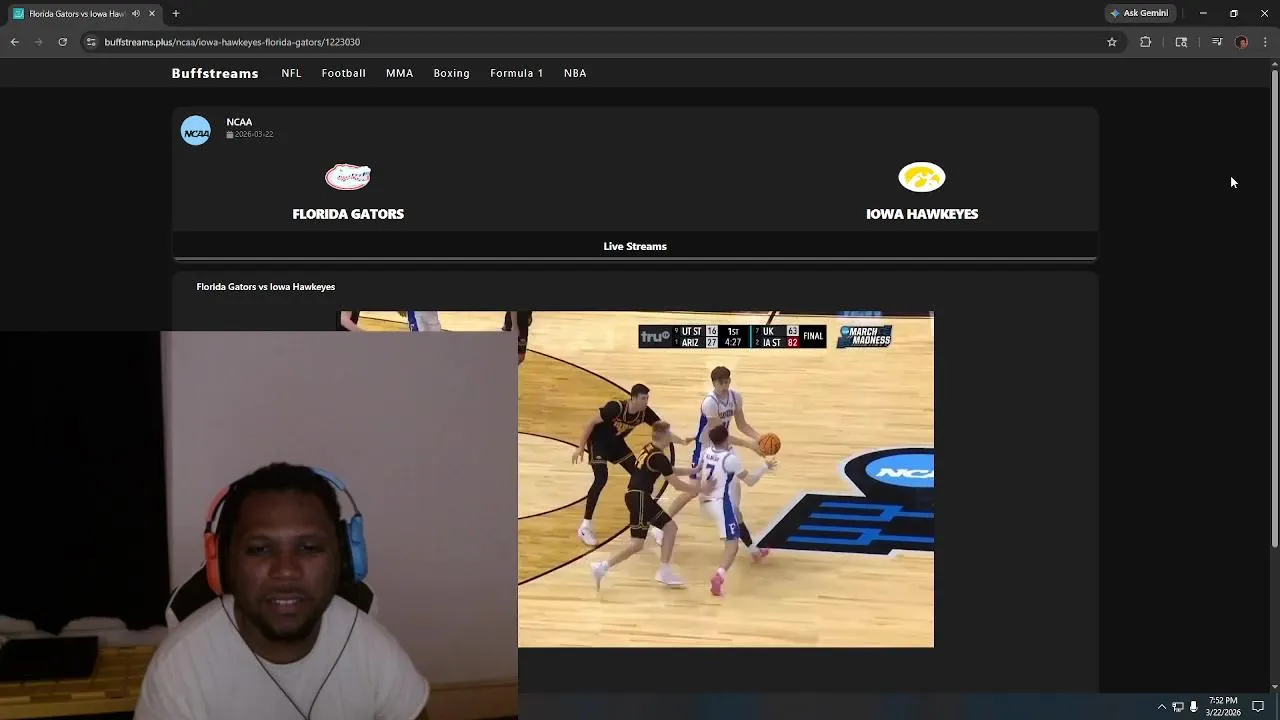
Task: Open the NBA menu item
Action: [x=575, y=73]
